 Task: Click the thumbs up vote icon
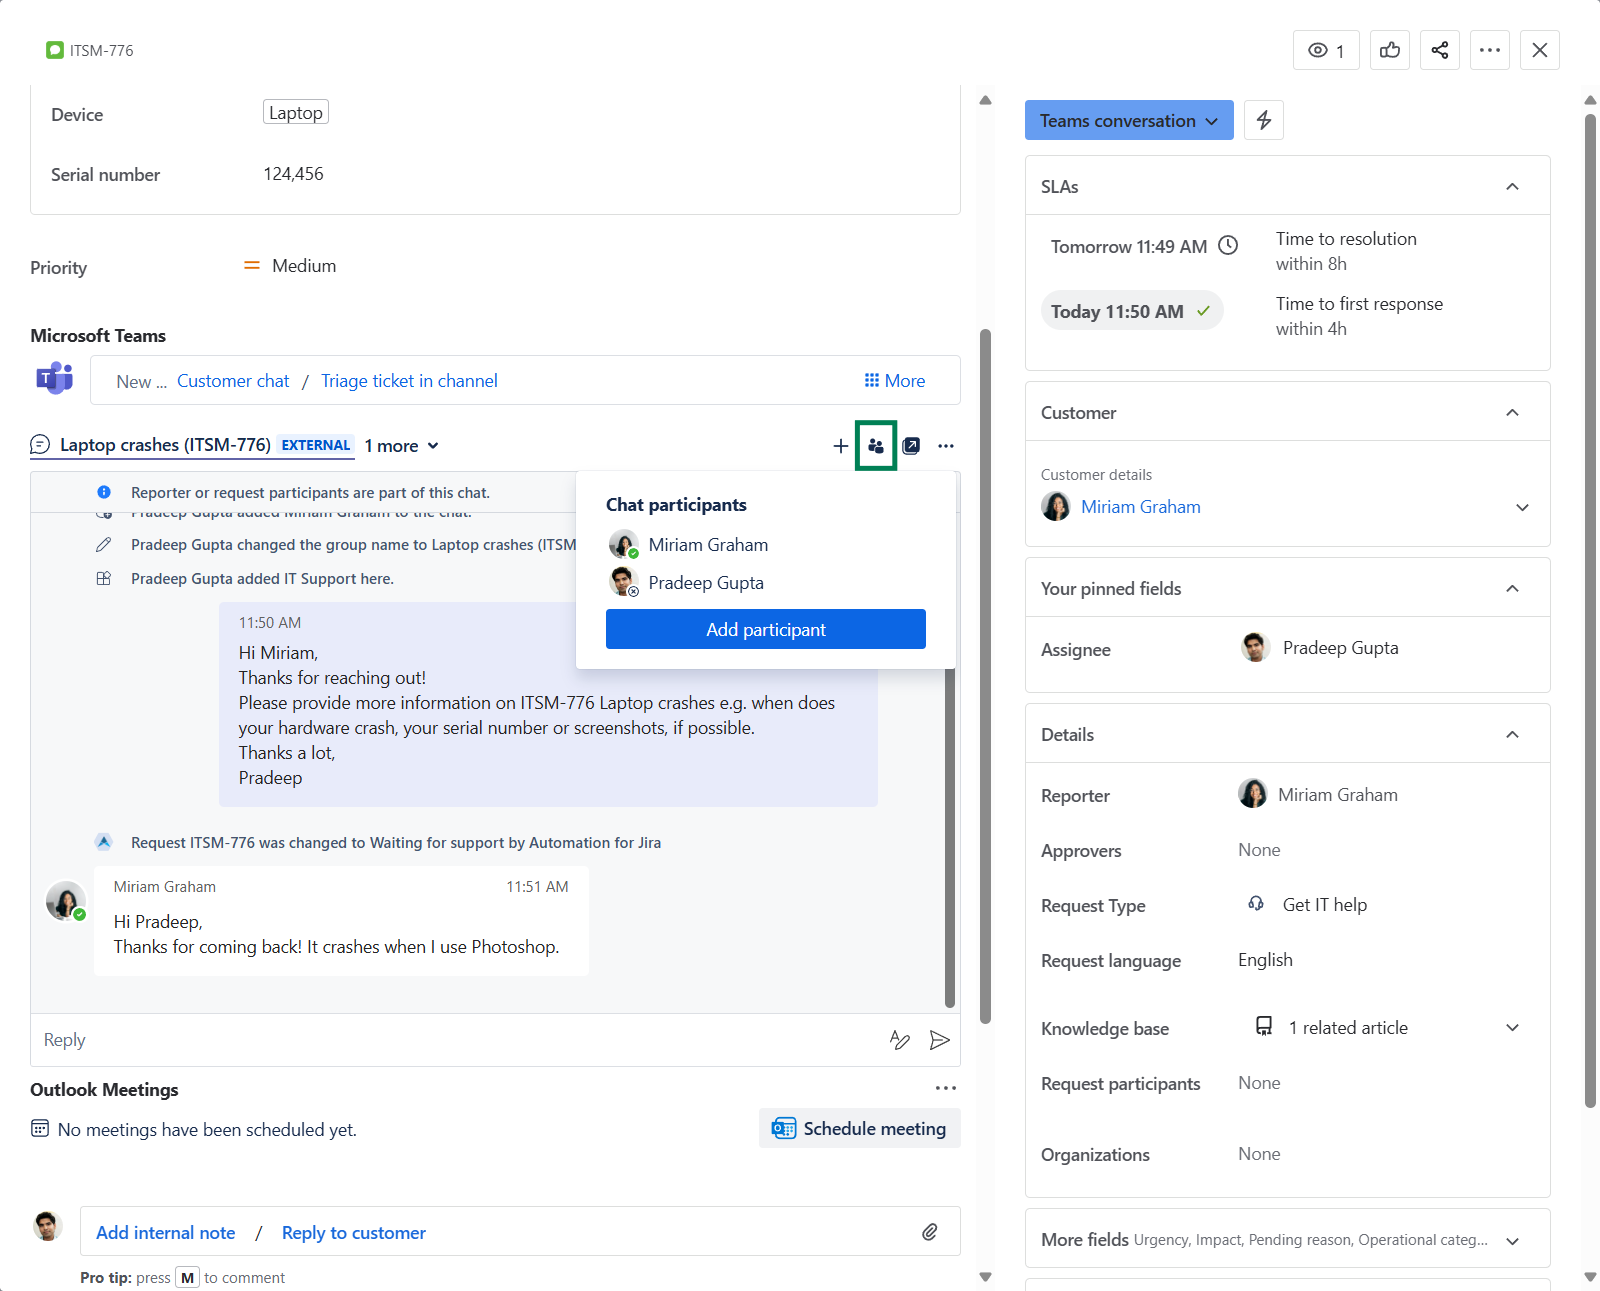point(1390,50)
